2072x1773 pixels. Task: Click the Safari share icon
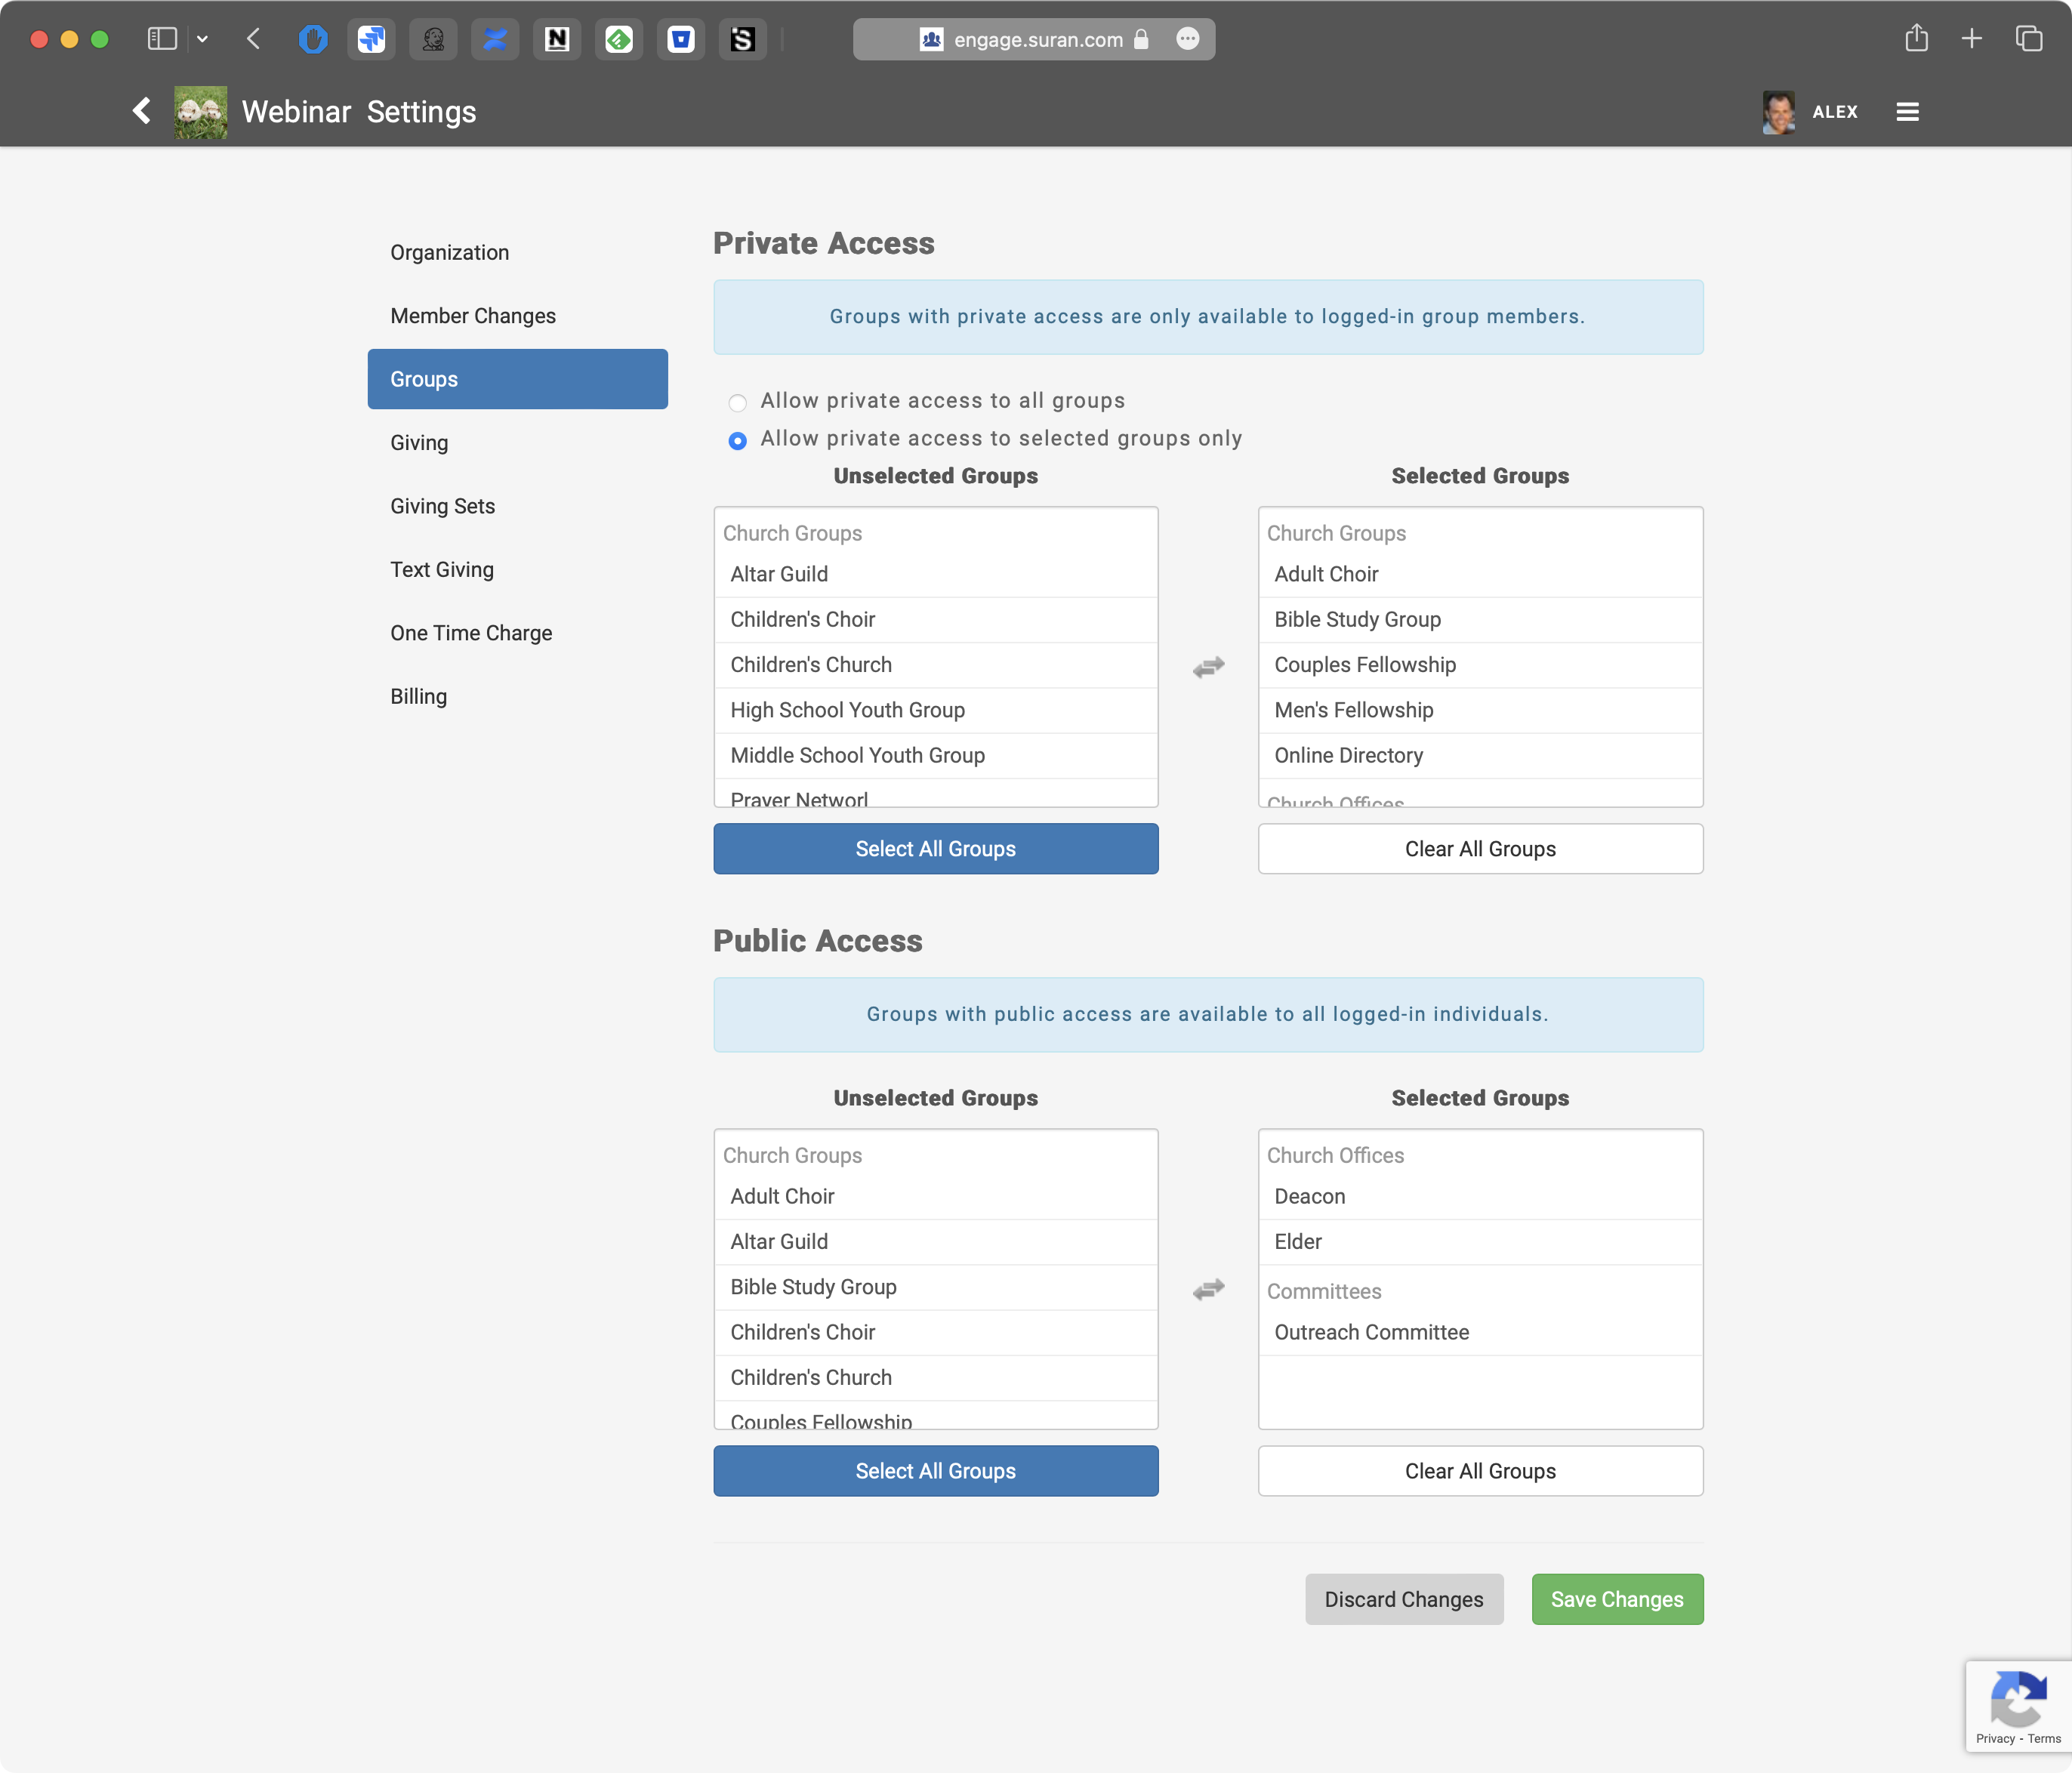point(1916,39)
